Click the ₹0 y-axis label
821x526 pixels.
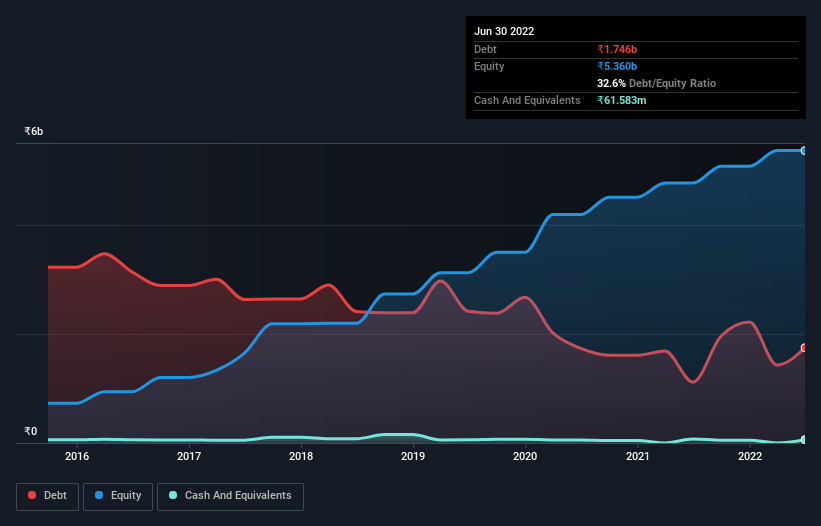(31, 431)
